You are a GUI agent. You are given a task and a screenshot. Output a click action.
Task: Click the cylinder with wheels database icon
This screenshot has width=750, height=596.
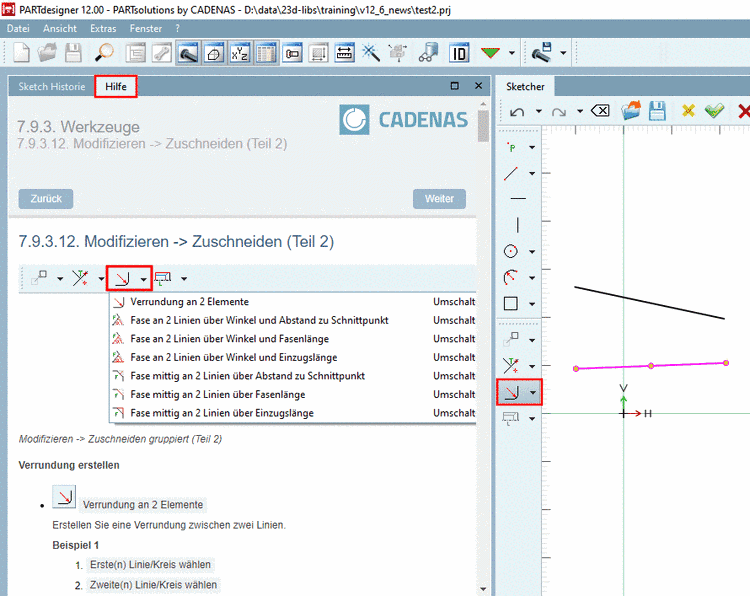[429, 53]
